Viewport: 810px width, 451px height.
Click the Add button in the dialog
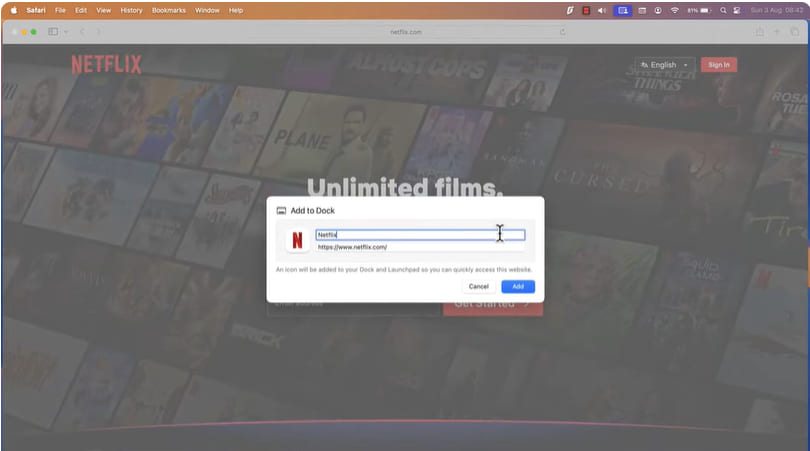[x=518, y=286]
